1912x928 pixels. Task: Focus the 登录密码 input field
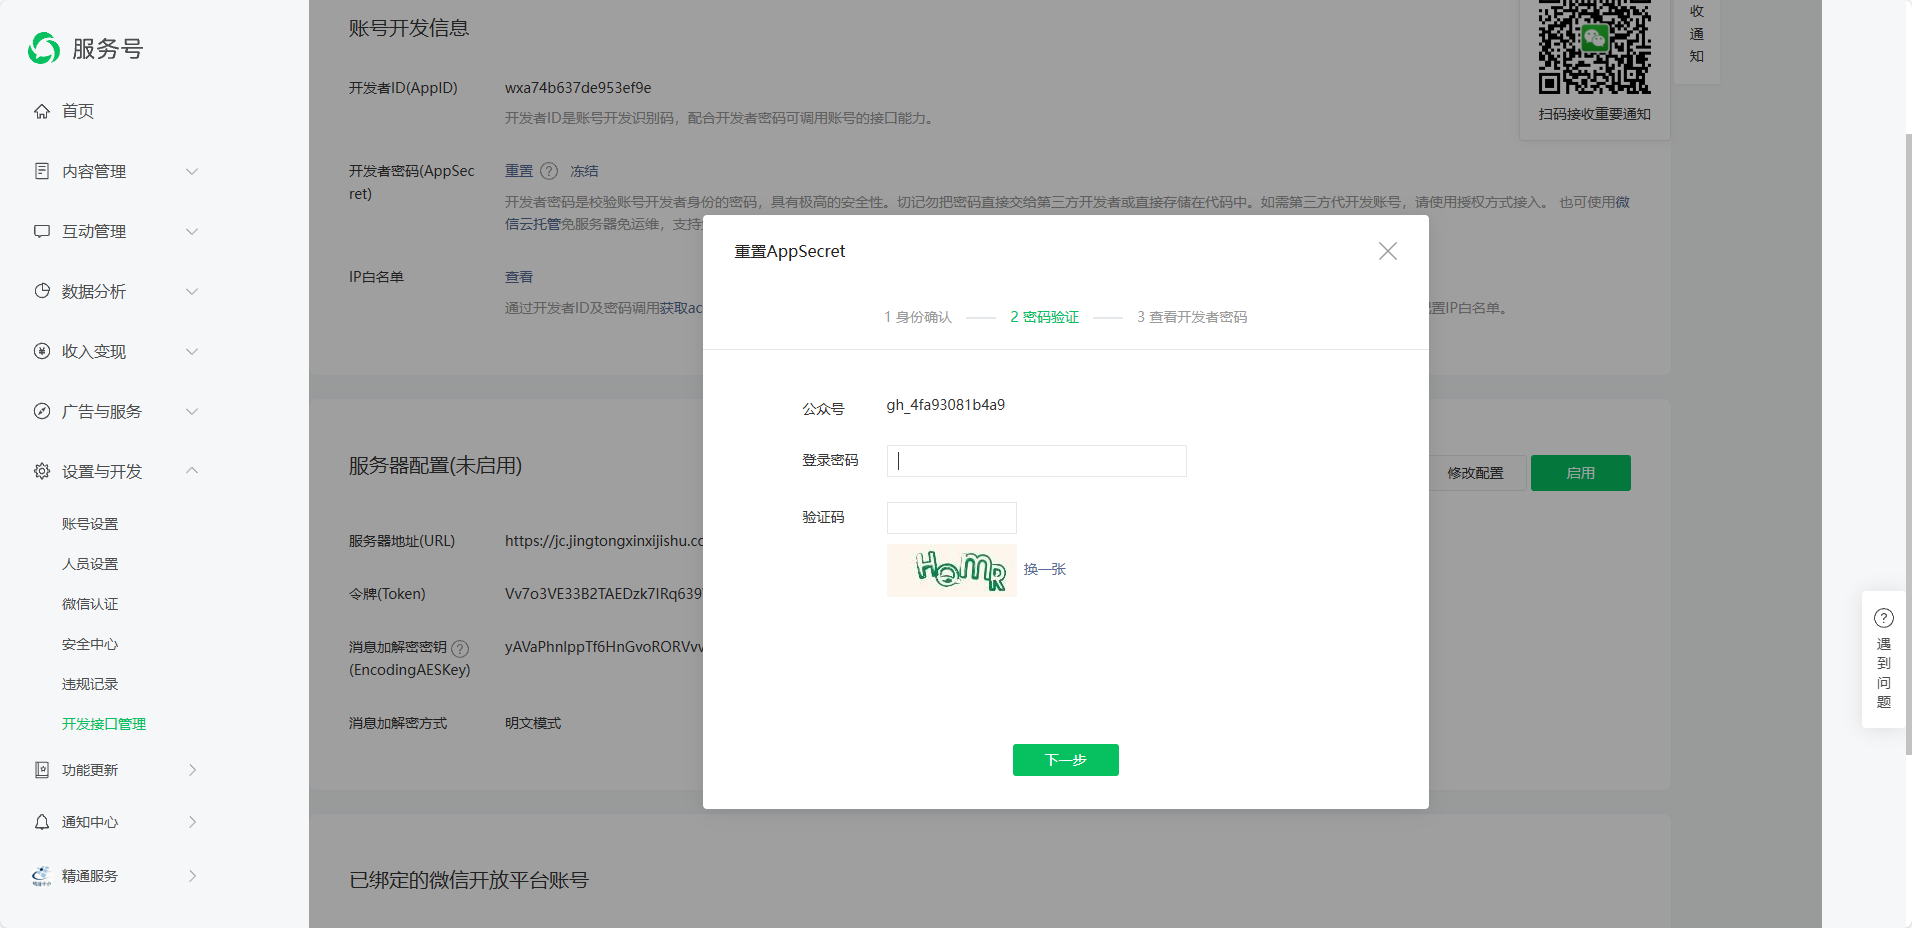point(1036,461)
